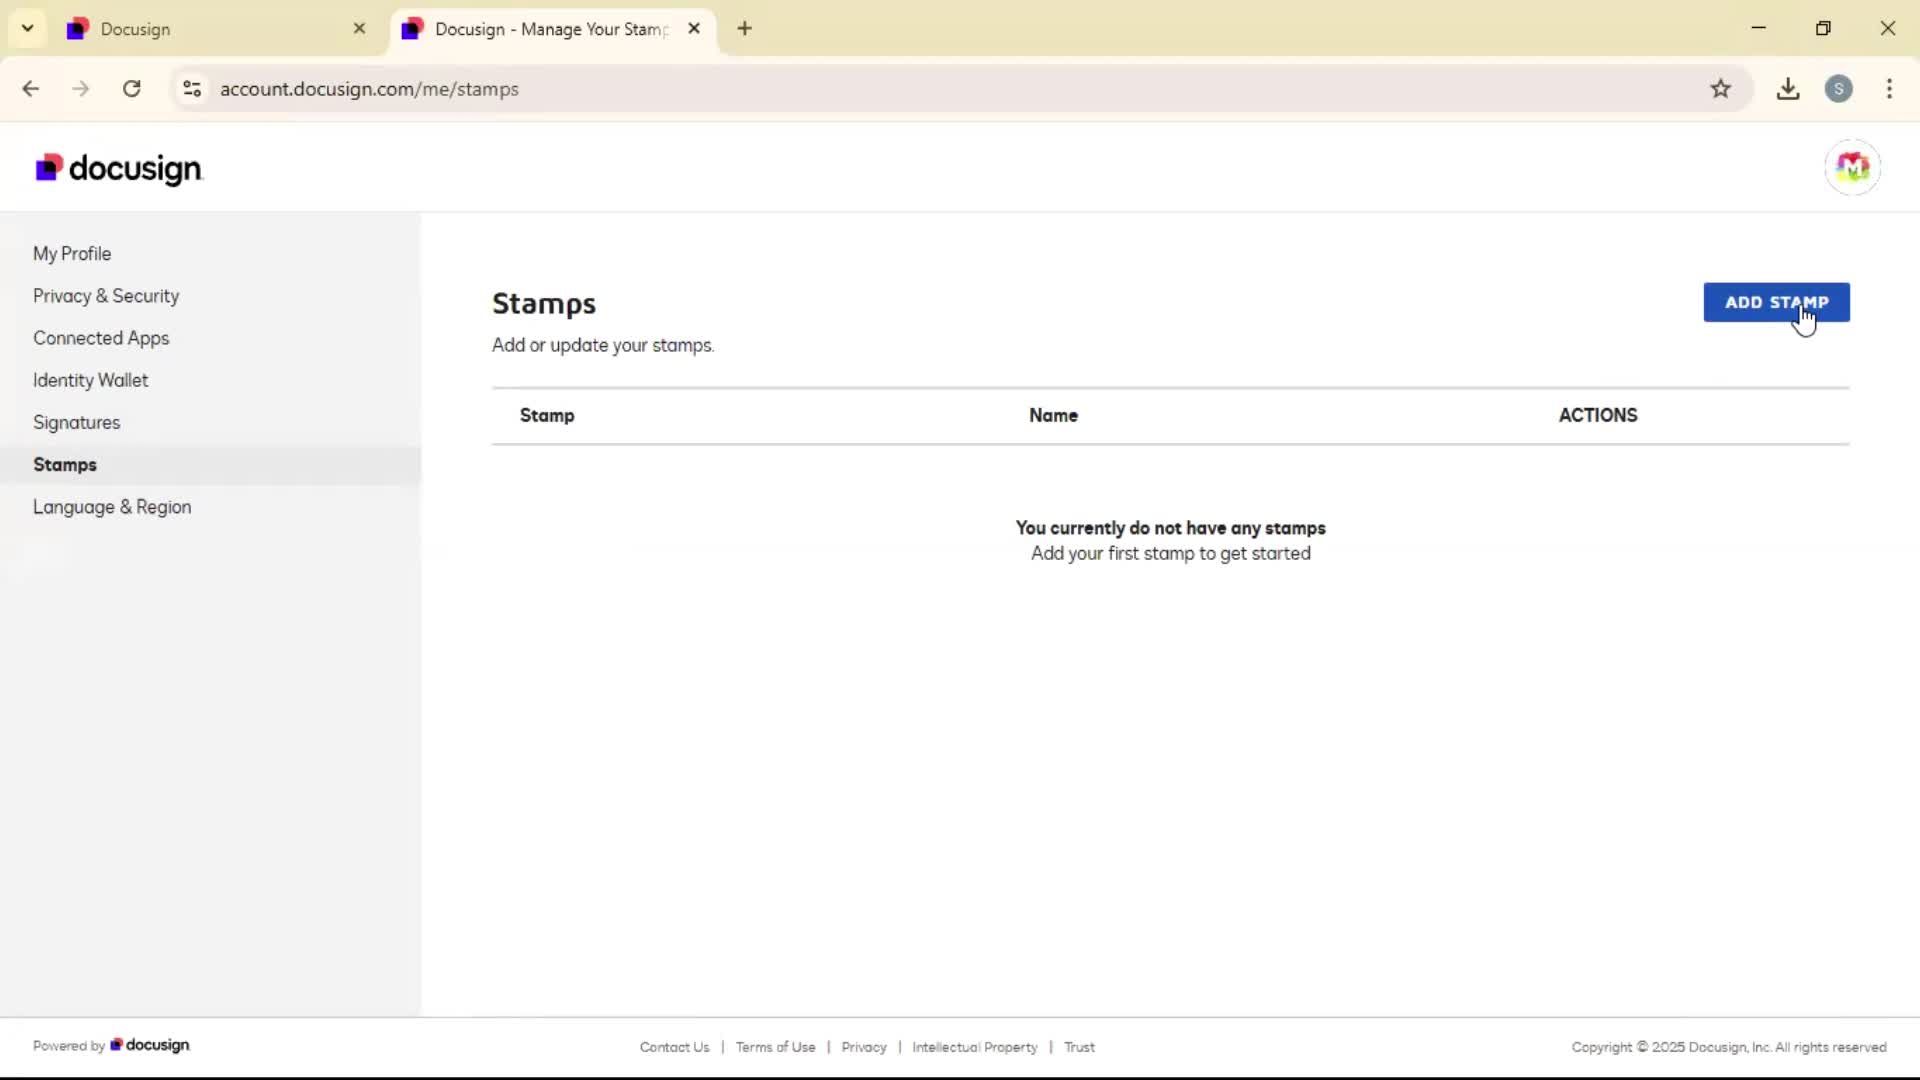Open the Privacy footer link

point(864,1047)
